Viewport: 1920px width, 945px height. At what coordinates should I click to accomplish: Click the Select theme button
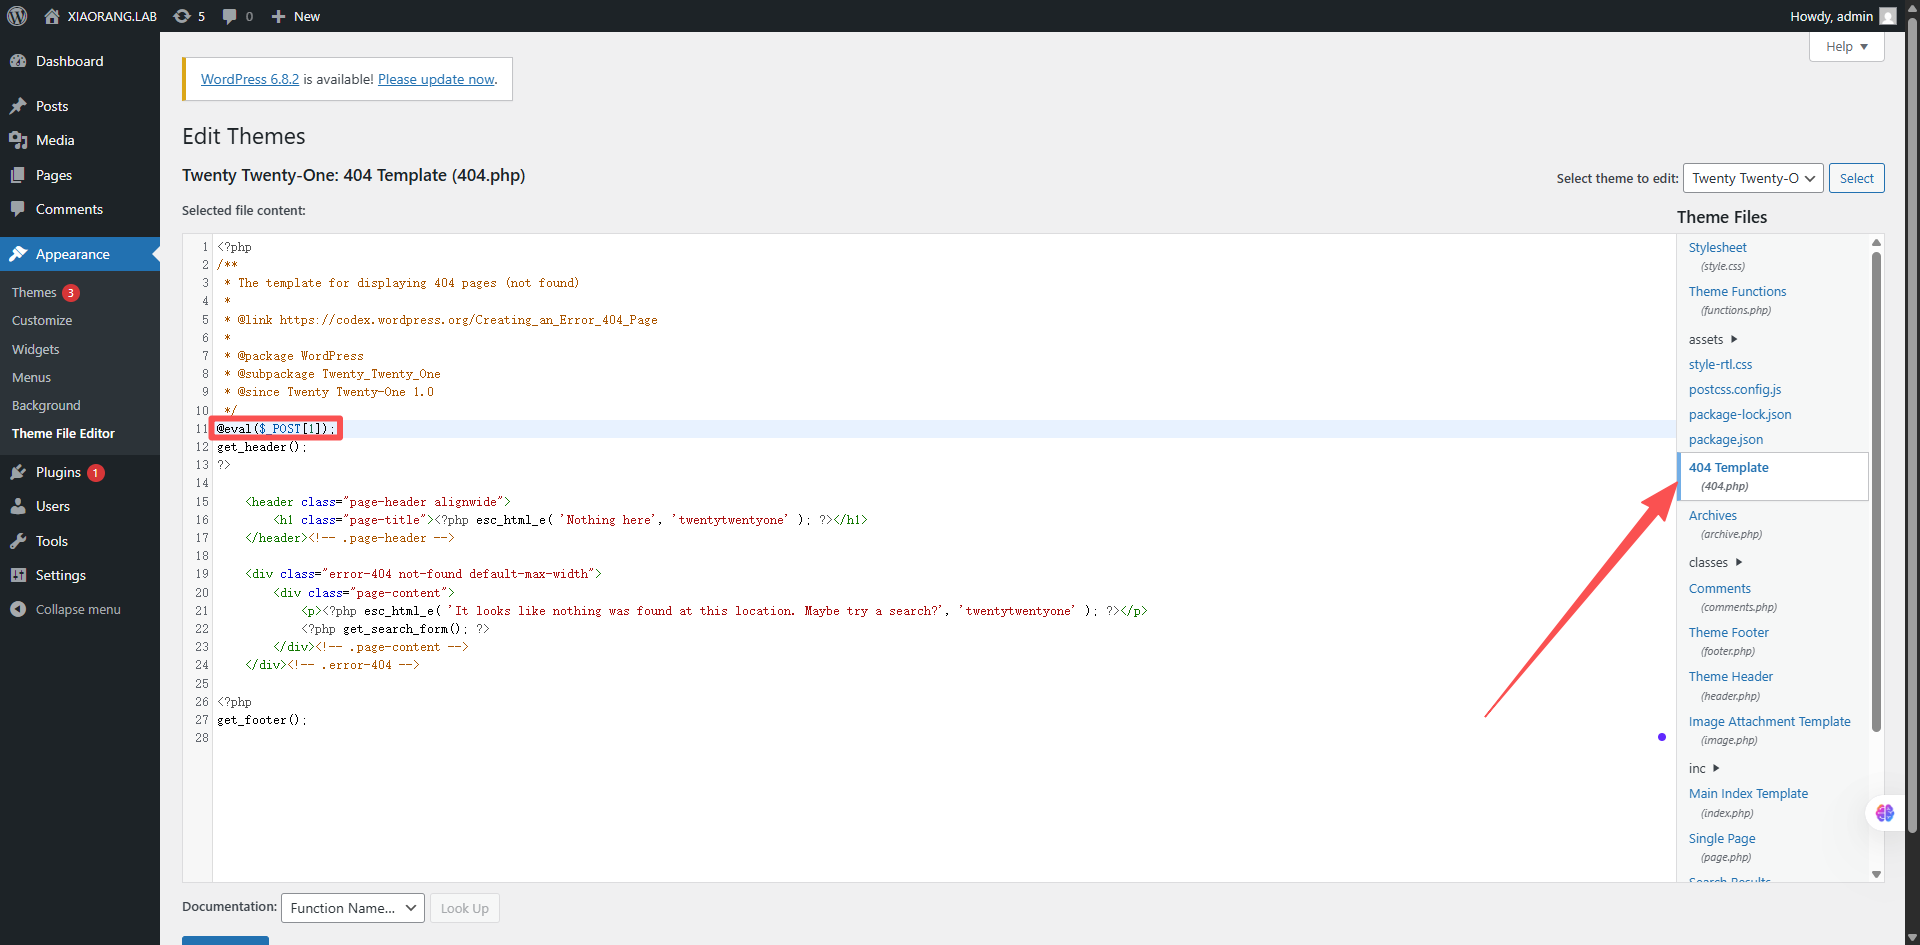pyautogui.click(x=1856, y=178)
